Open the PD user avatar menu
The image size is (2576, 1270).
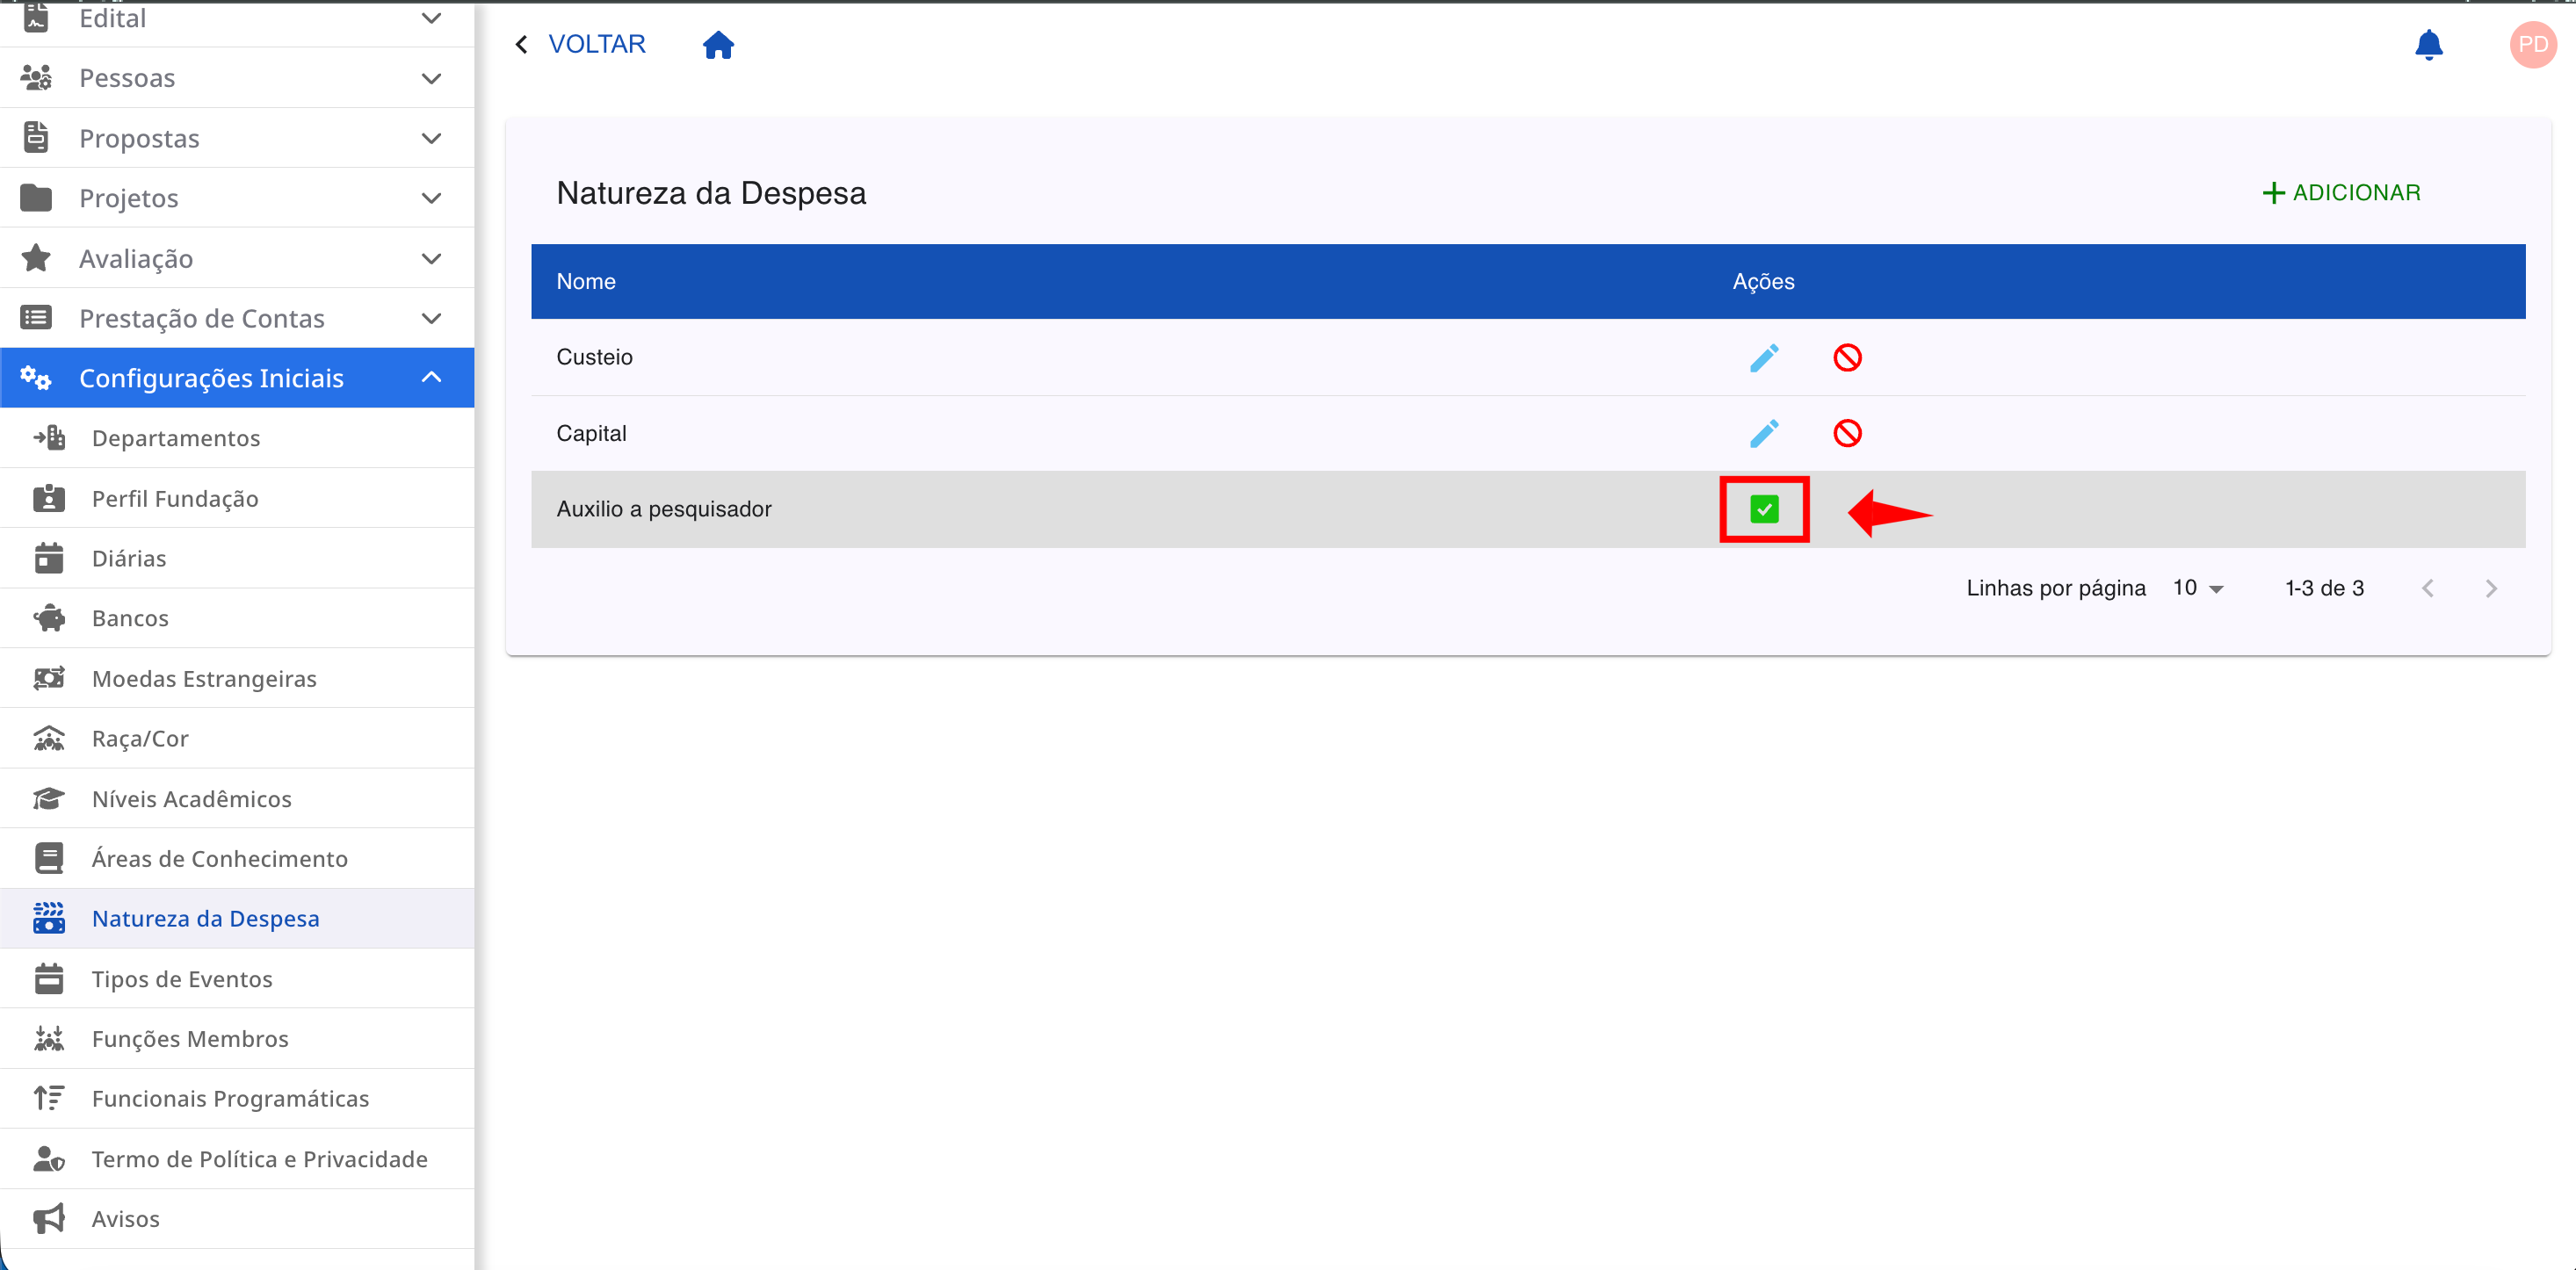(x=2532, y=45)
